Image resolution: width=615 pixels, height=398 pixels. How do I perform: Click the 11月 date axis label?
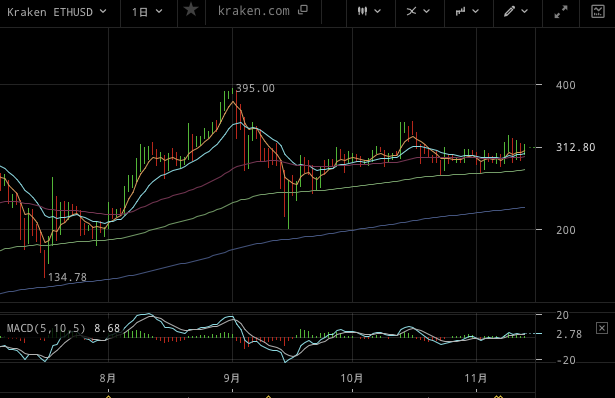coord(476,378)
